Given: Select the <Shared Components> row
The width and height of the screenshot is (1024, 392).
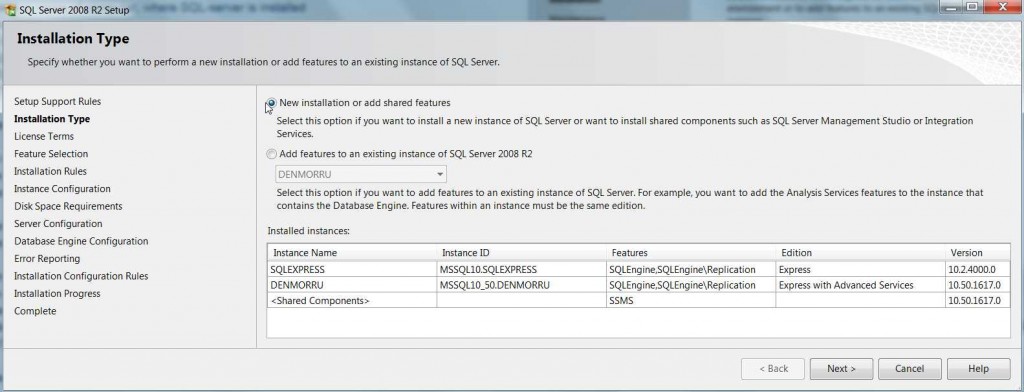Looking at the screenshot, I should [638, 301].
